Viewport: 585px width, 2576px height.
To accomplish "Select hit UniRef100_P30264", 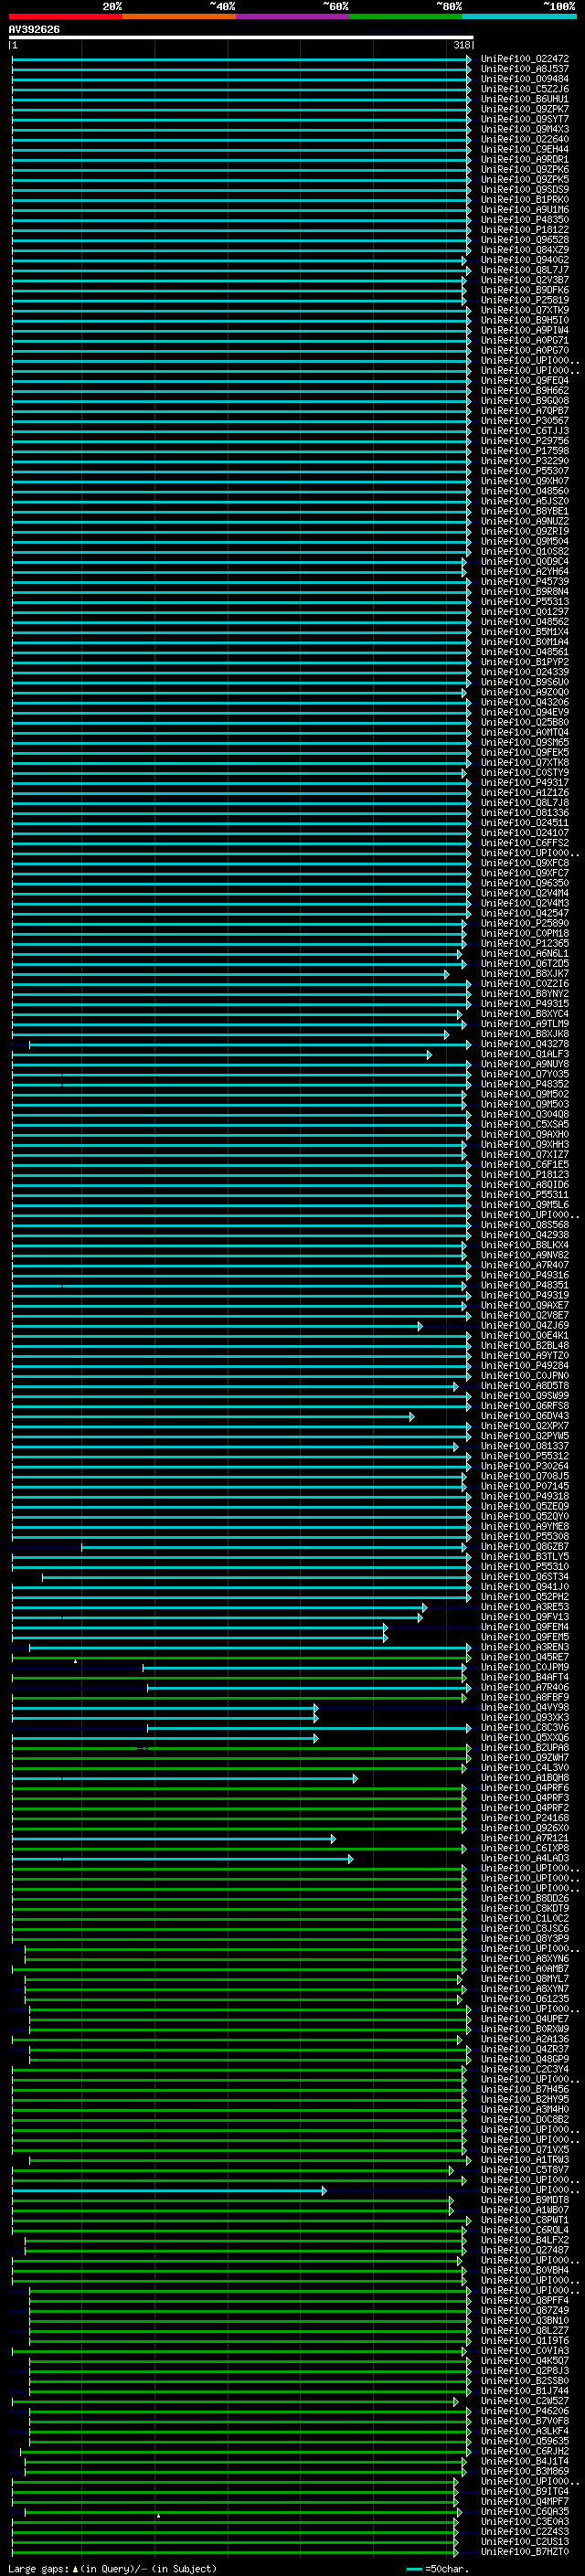I will tap(524, 1466).
